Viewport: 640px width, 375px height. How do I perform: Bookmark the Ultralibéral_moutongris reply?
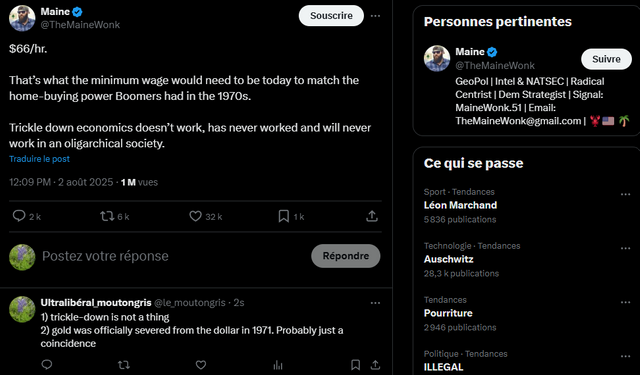click(356, 364)
